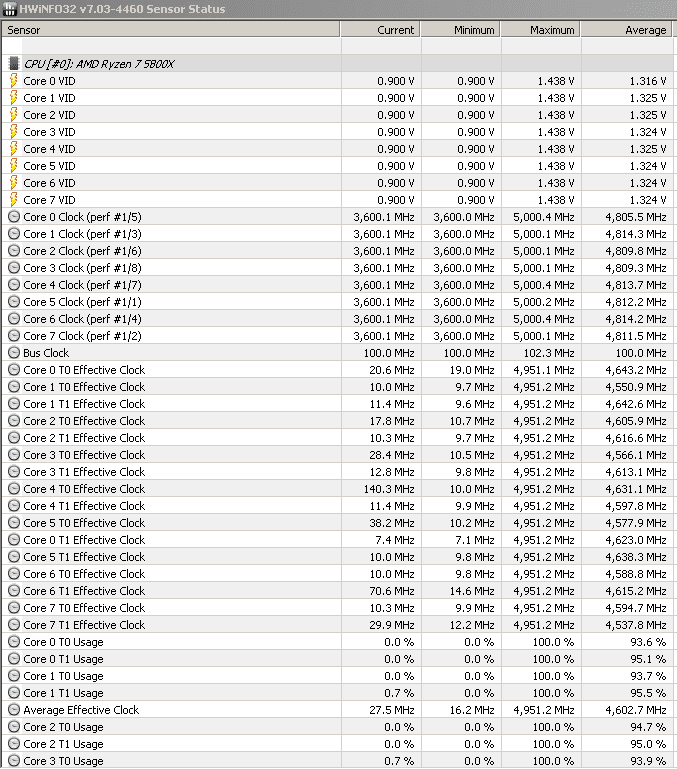The image size is (677, 770).
Task: Click the Maximum column header
Action: [541, 30]
